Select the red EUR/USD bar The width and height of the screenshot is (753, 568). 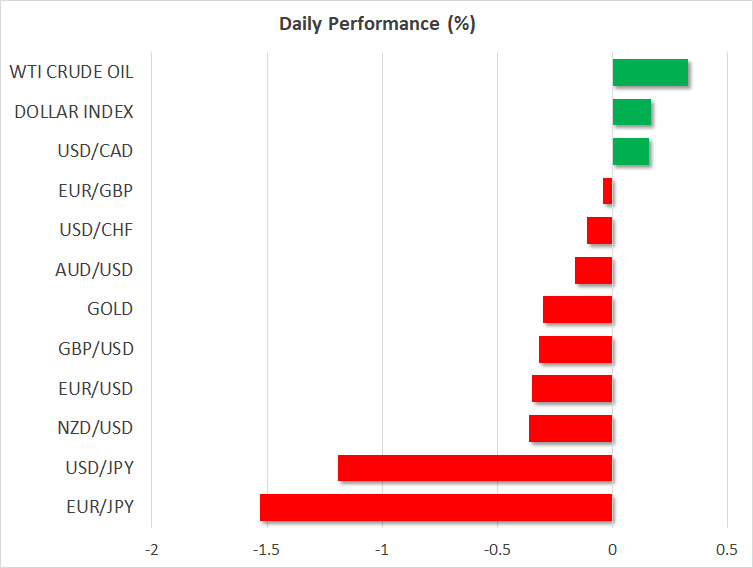(571, 388)
